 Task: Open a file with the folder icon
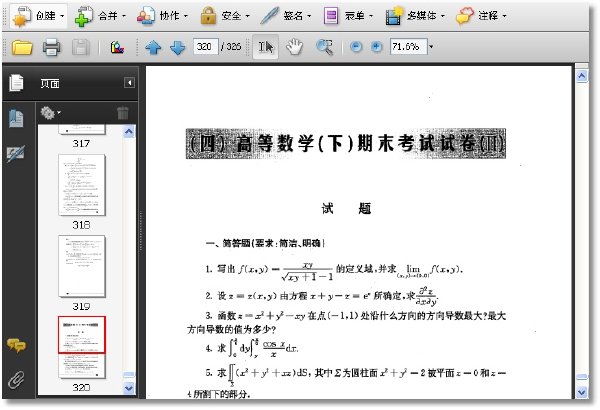coord(22,47)
